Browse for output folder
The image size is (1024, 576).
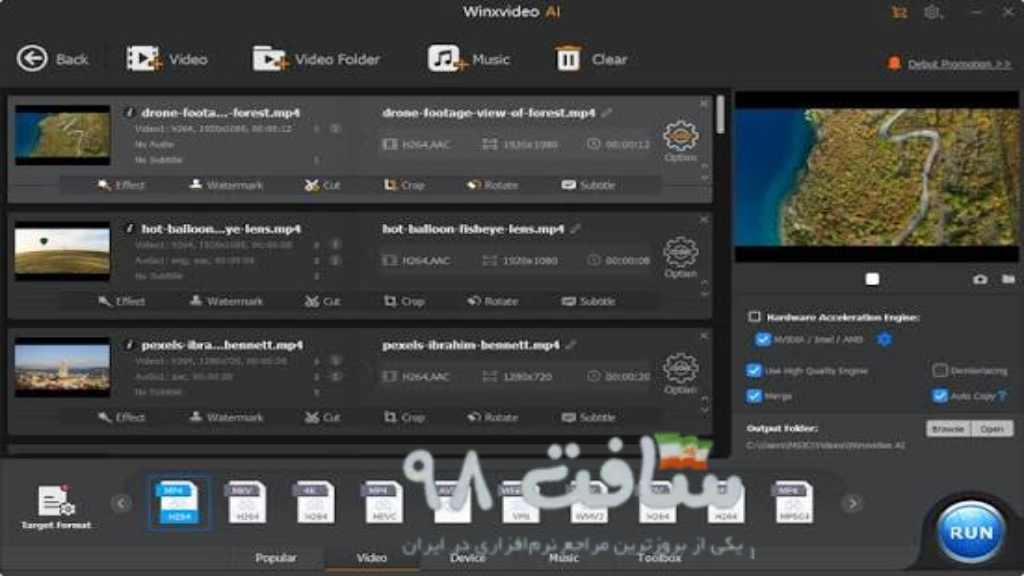tap(948, 429)
